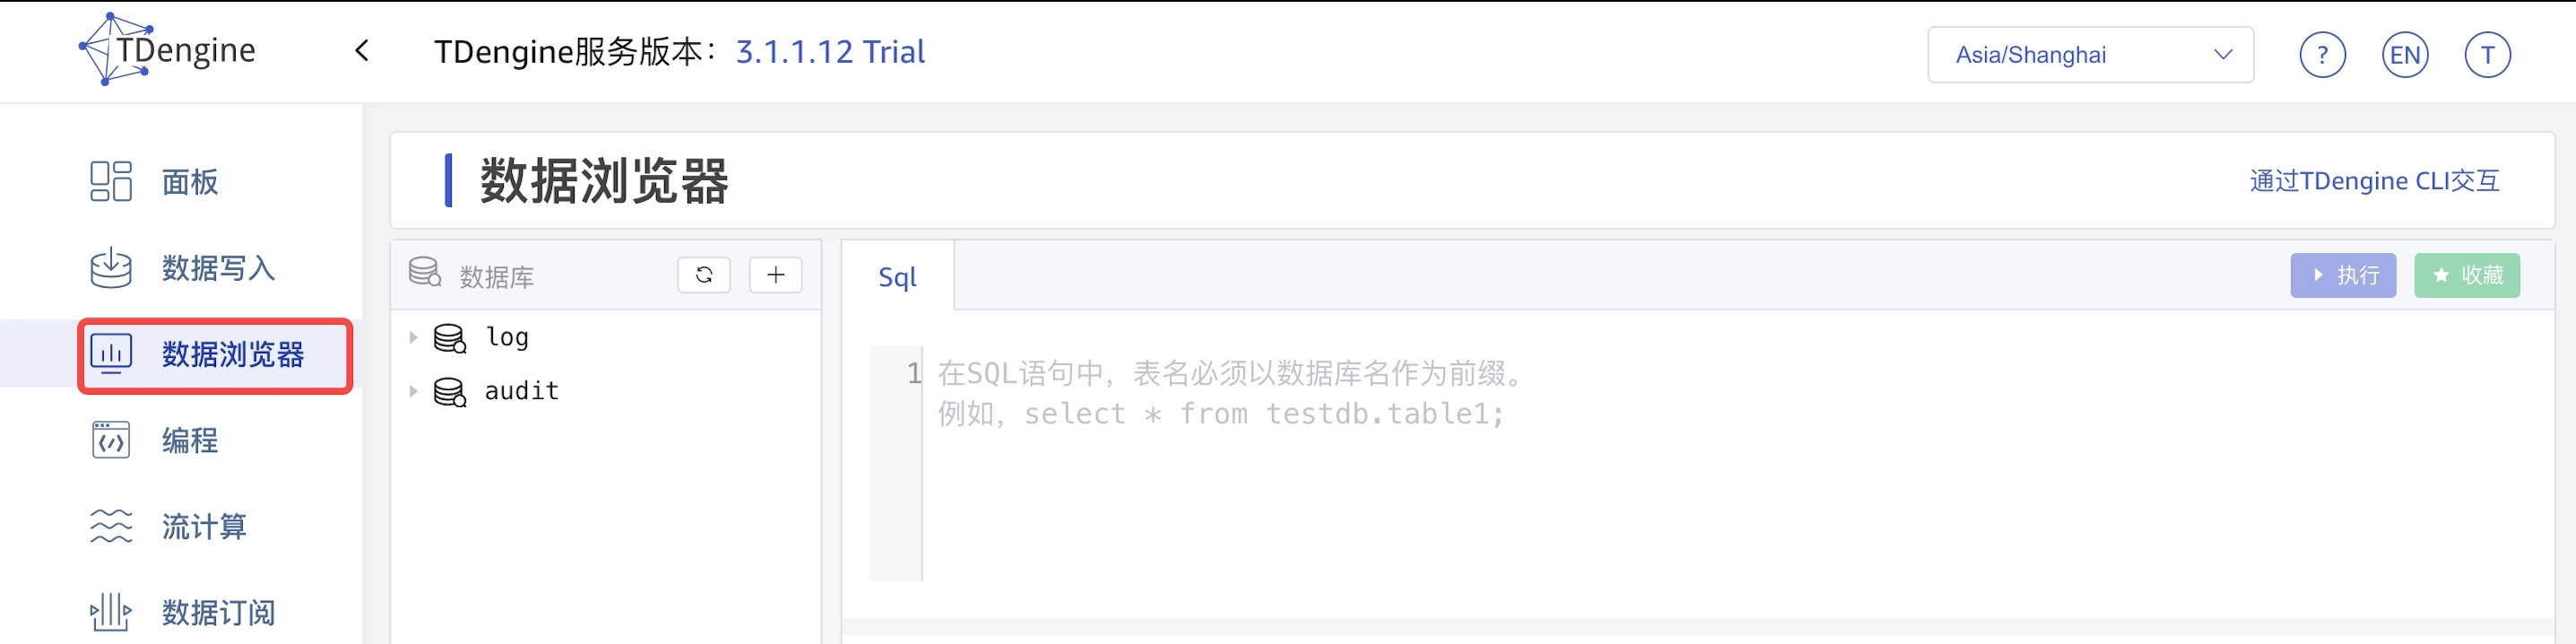Refresh the database list
Screen dimensions: 2576x644
704,275
